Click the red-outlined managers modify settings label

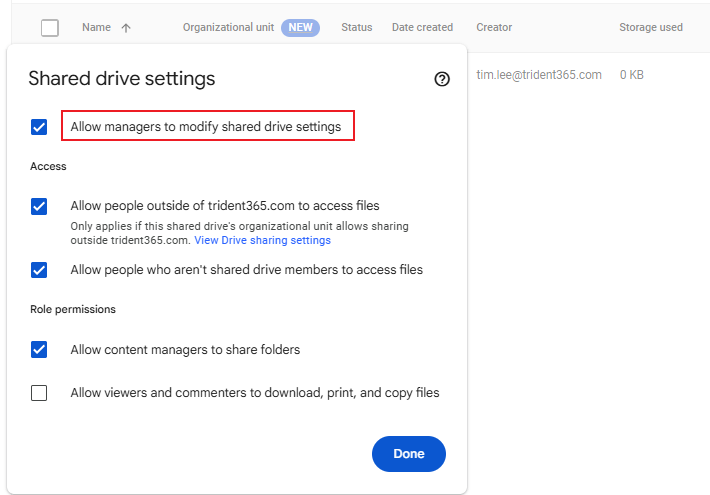[206, 127]
